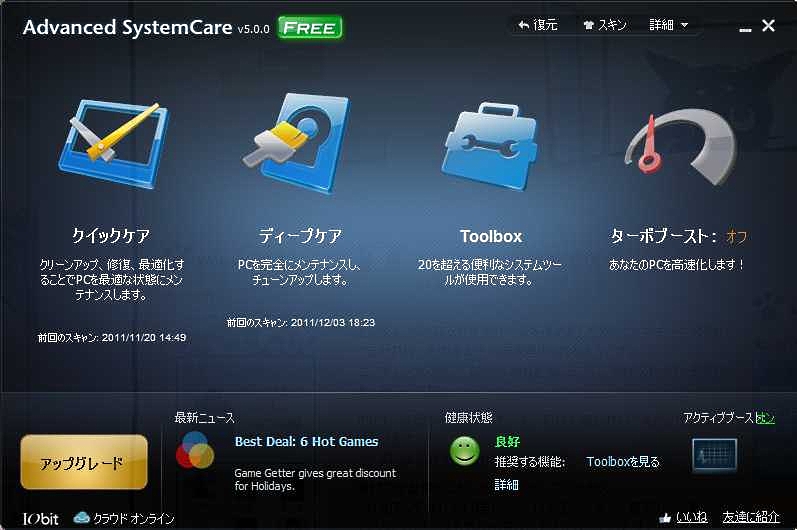Click the gold アップグレード button
This screenshot has width=797, height=530.
tap(84, 462)
